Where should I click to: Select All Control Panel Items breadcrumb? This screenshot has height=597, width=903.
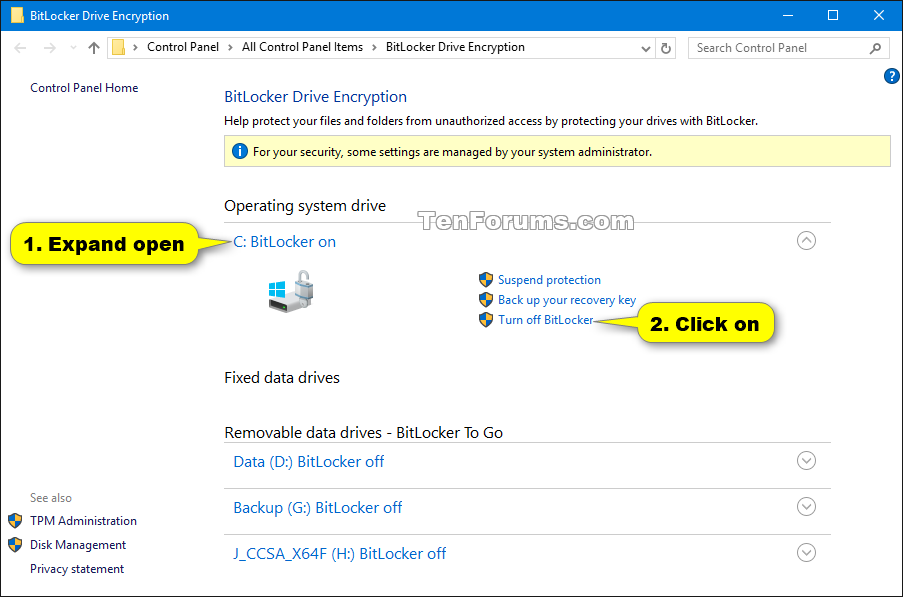pyautogui.click(x=302, y=47)
